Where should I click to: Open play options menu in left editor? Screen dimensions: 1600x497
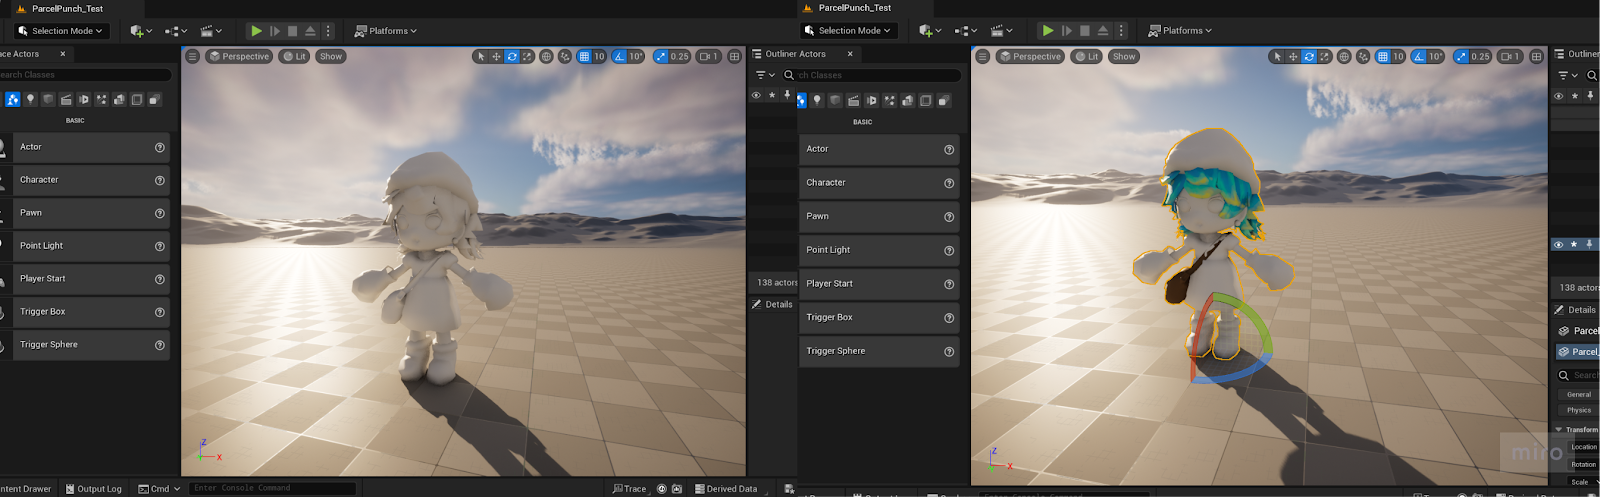(327, 31)
